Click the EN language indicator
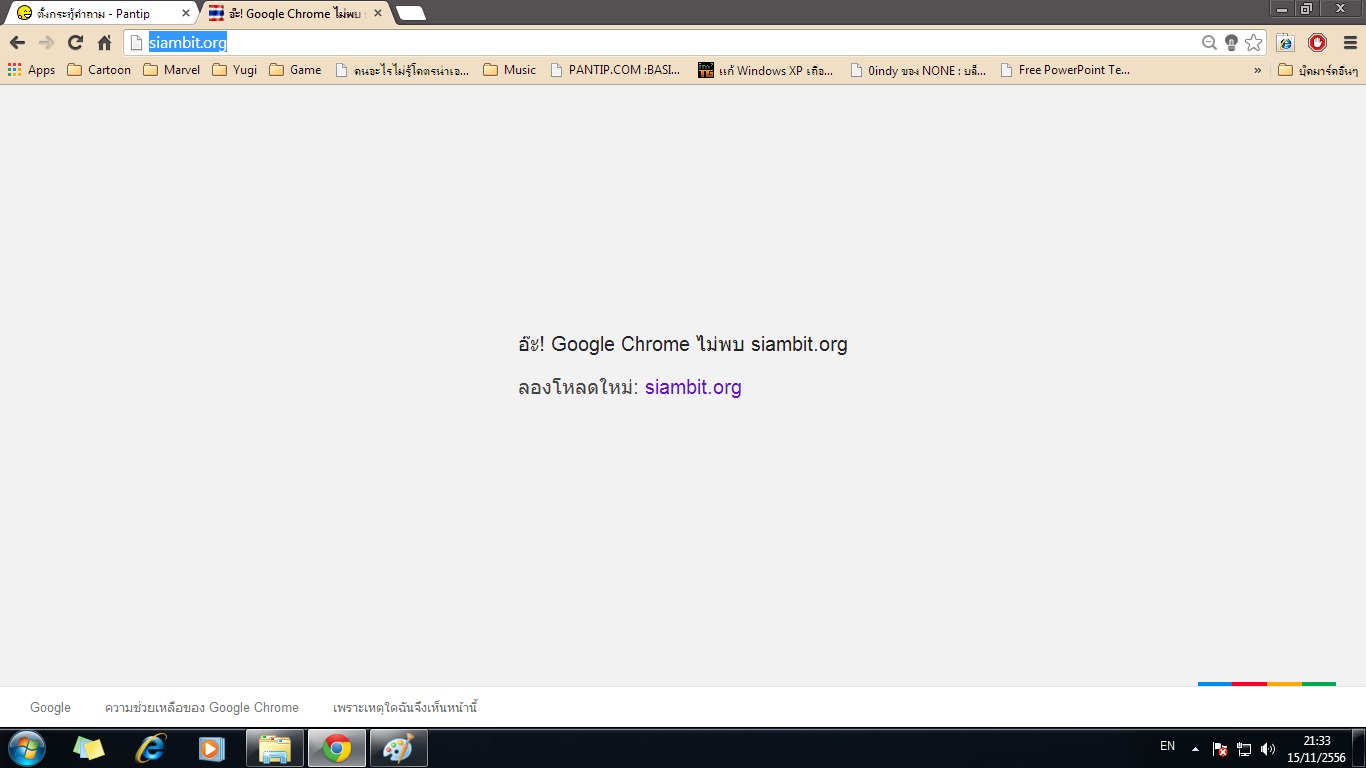Screen dimensions: 1366x768 click(x=1167, y=746)
